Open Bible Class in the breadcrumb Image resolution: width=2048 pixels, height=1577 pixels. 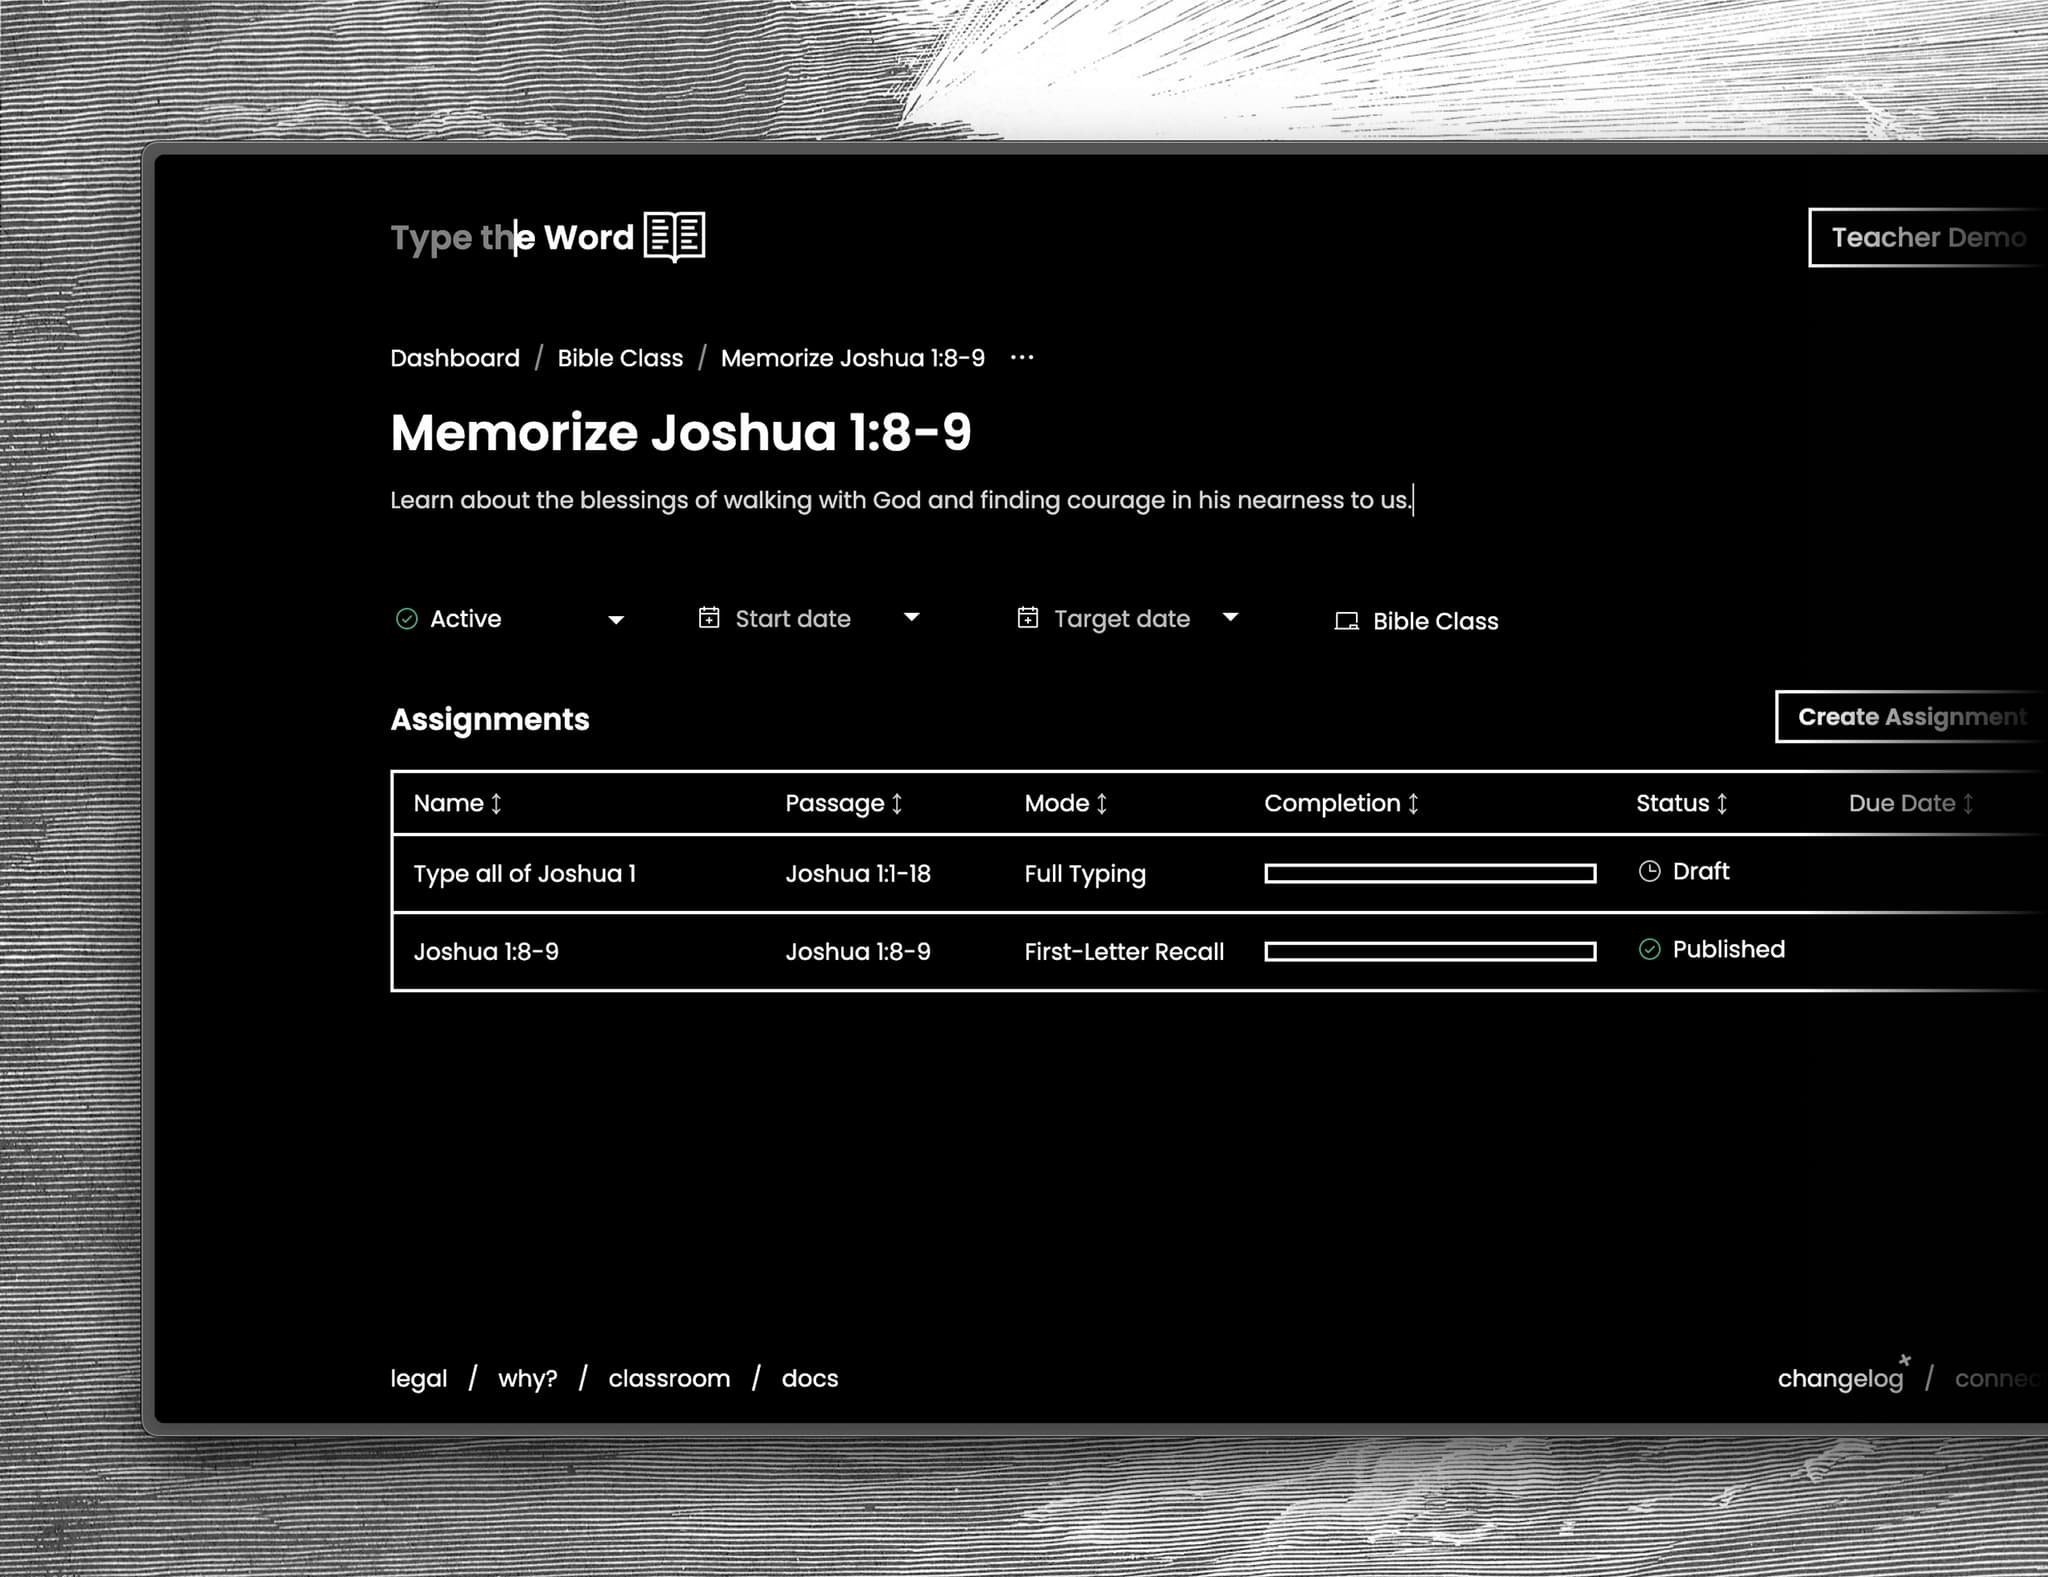coord(620,358)
